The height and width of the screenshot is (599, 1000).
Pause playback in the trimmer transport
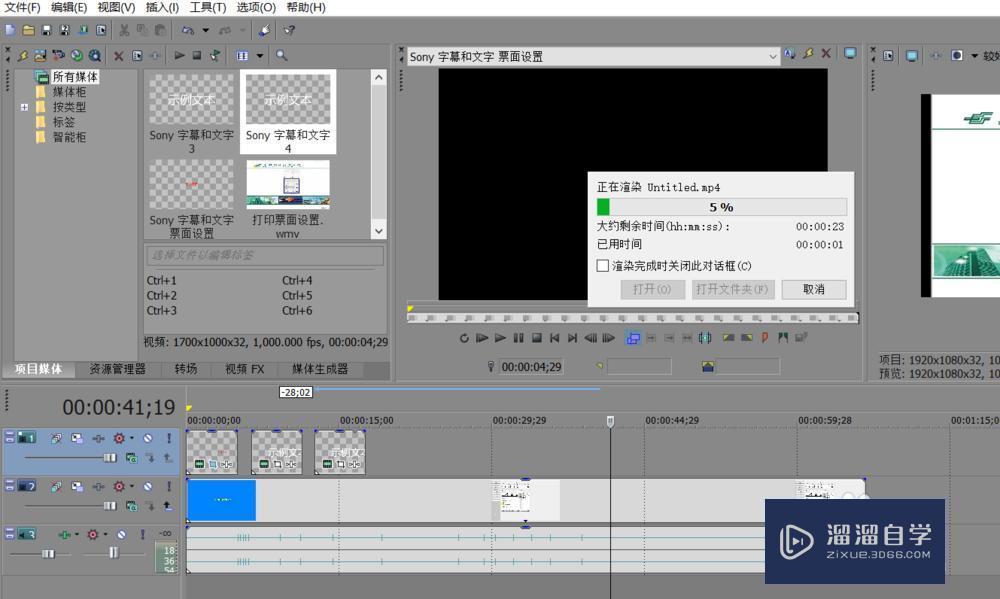518,338
